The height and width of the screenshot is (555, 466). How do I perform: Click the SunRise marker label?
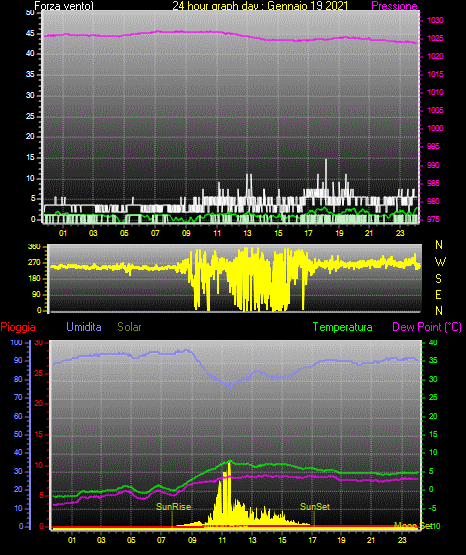pyautogui.click(x=174, y=507)
